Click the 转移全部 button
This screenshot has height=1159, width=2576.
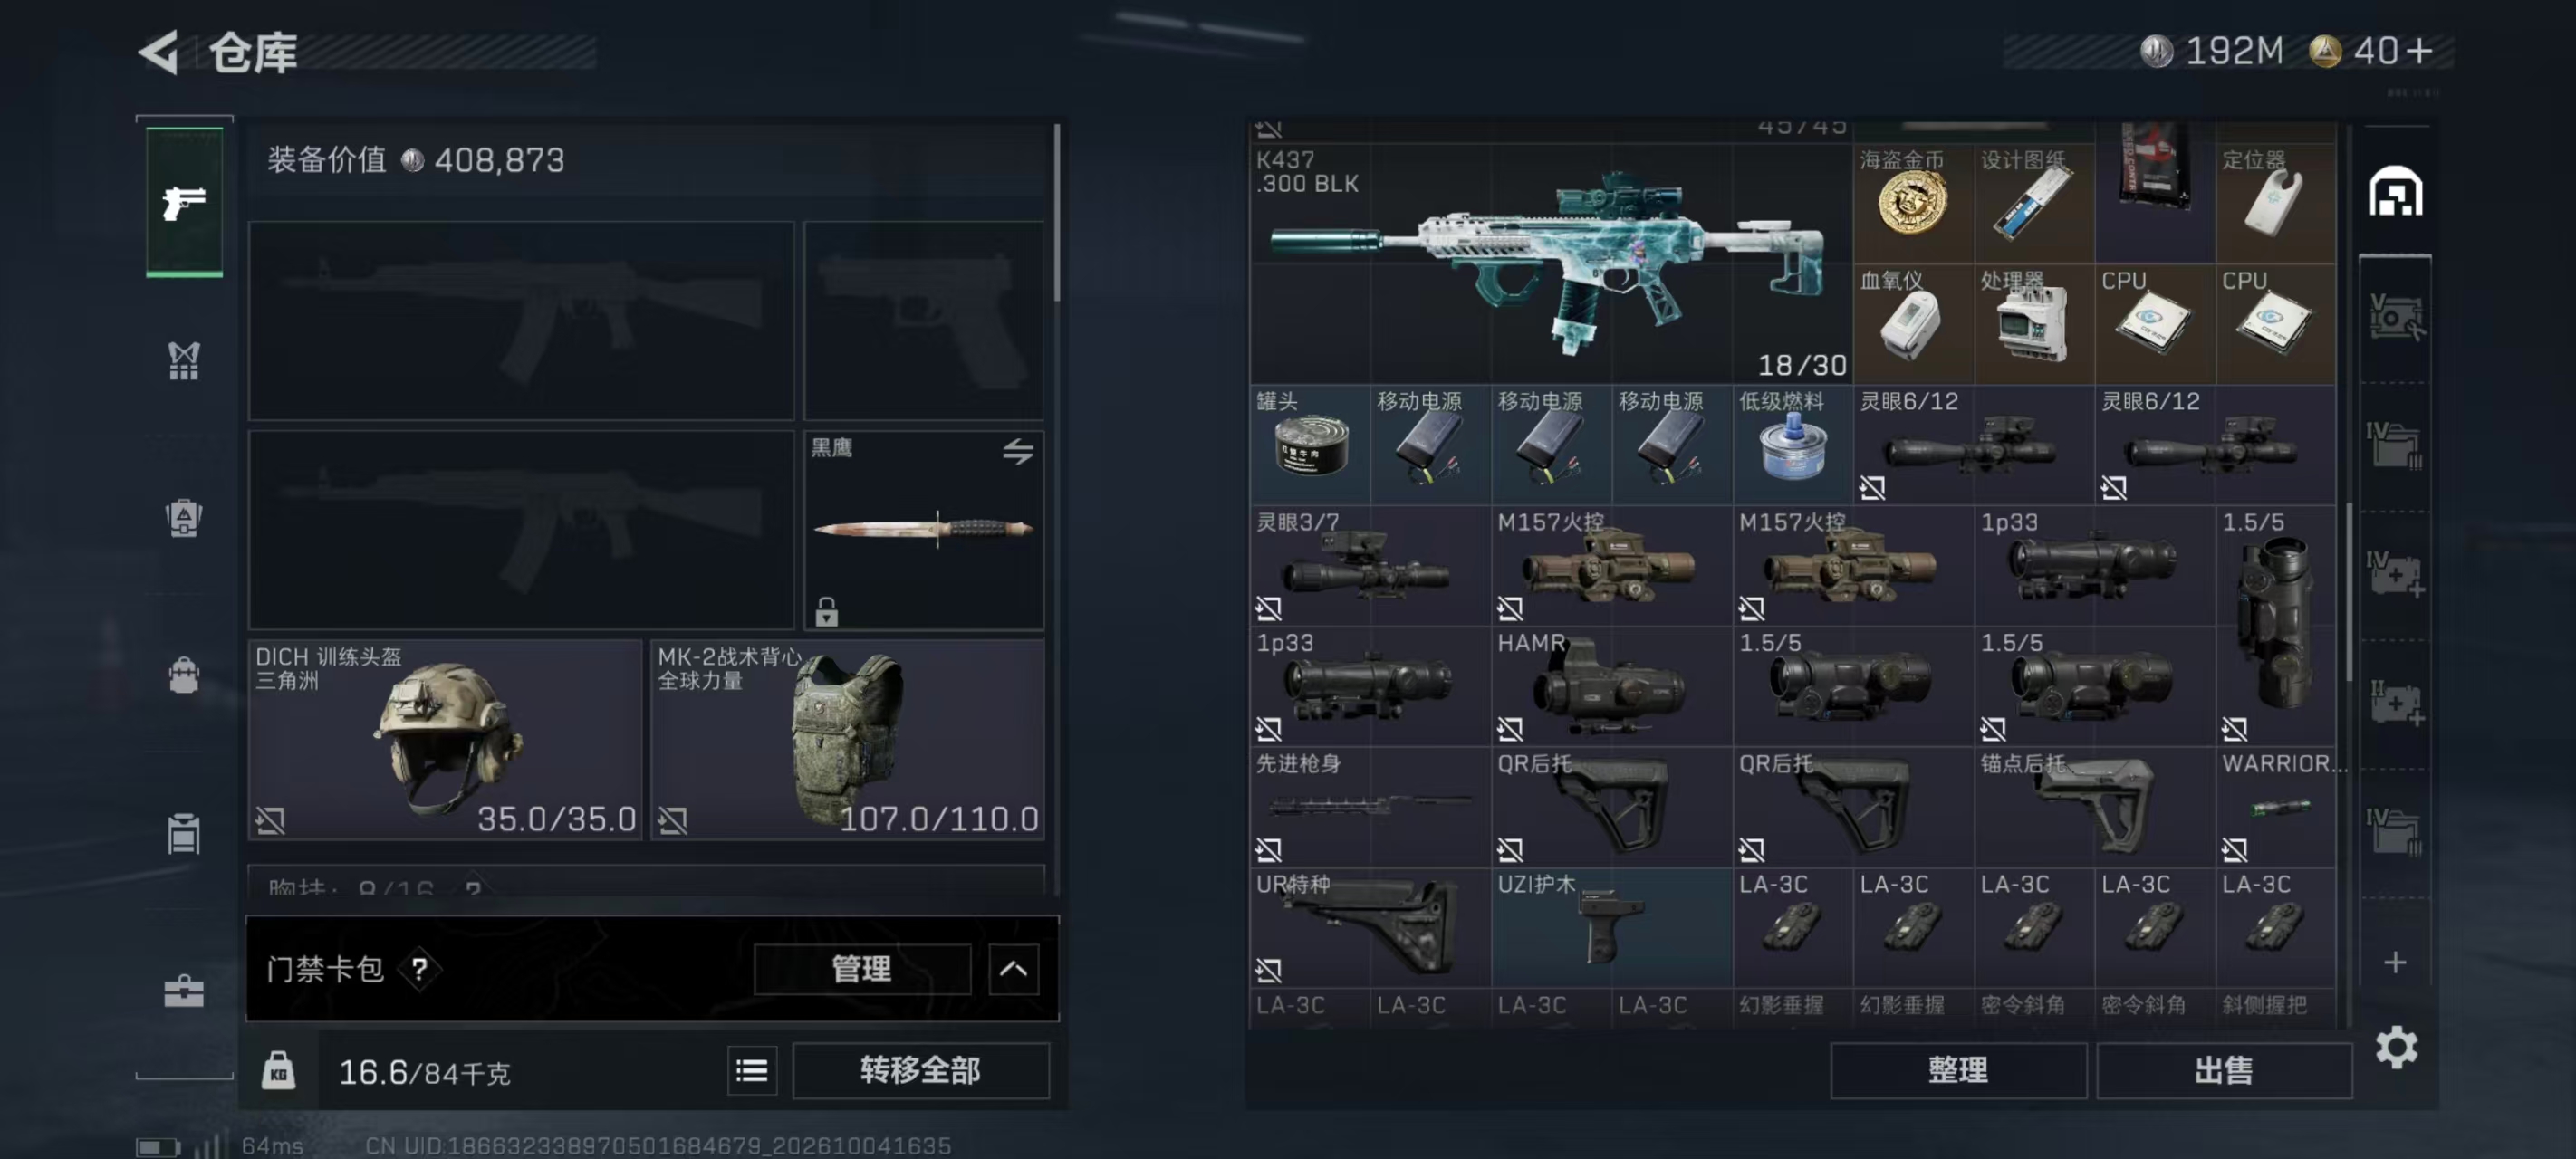(x=920, y=1070)
